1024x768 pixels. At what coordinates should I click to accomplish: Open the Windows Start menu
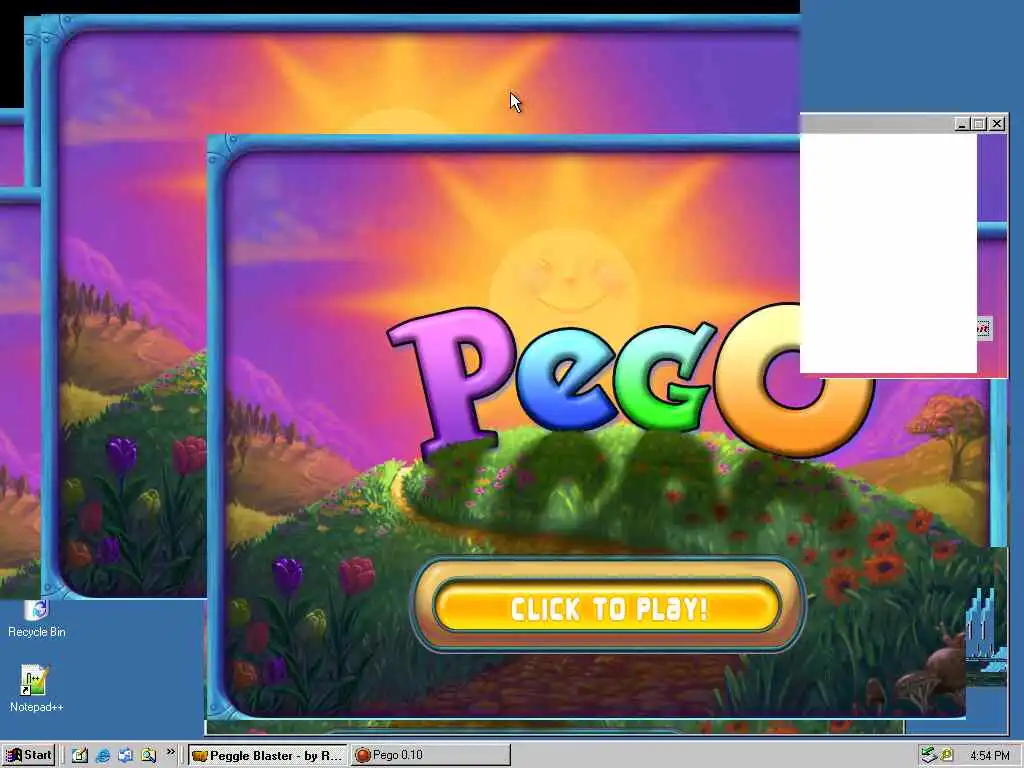[x=28, y=755]
